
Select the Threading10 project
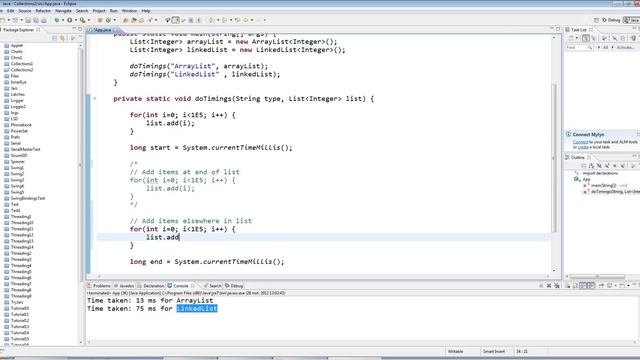point(22,223)
